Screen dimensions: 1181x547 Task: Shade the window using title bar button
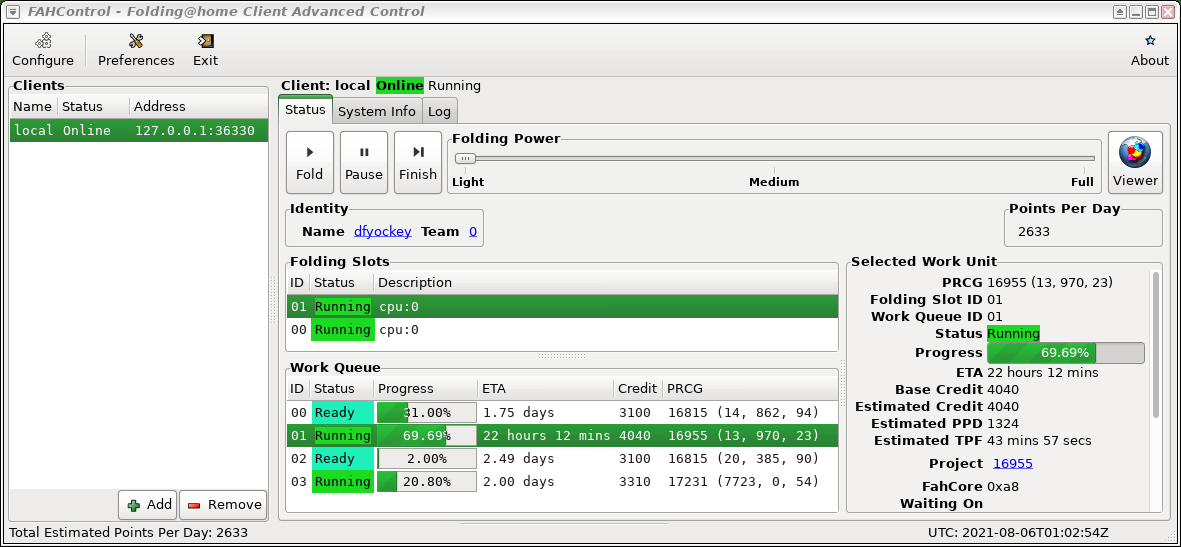[1120, 11]
